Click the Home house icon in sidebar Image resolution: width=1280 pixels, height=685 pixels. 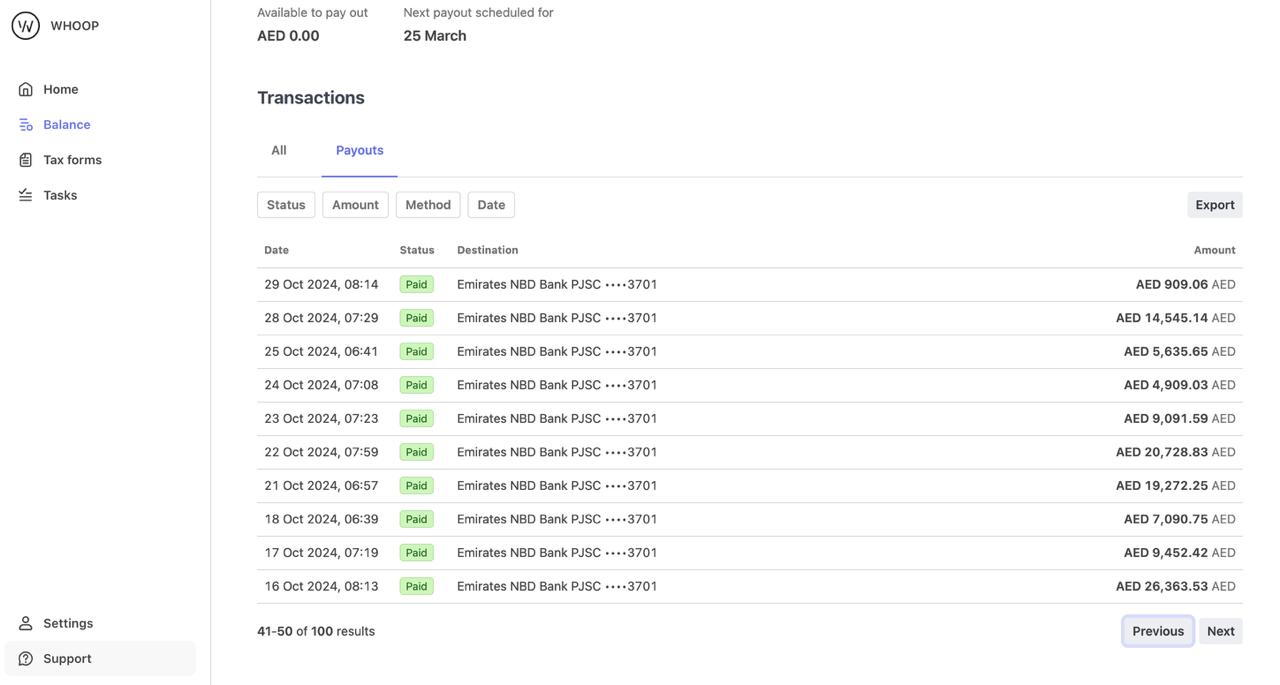26,90
